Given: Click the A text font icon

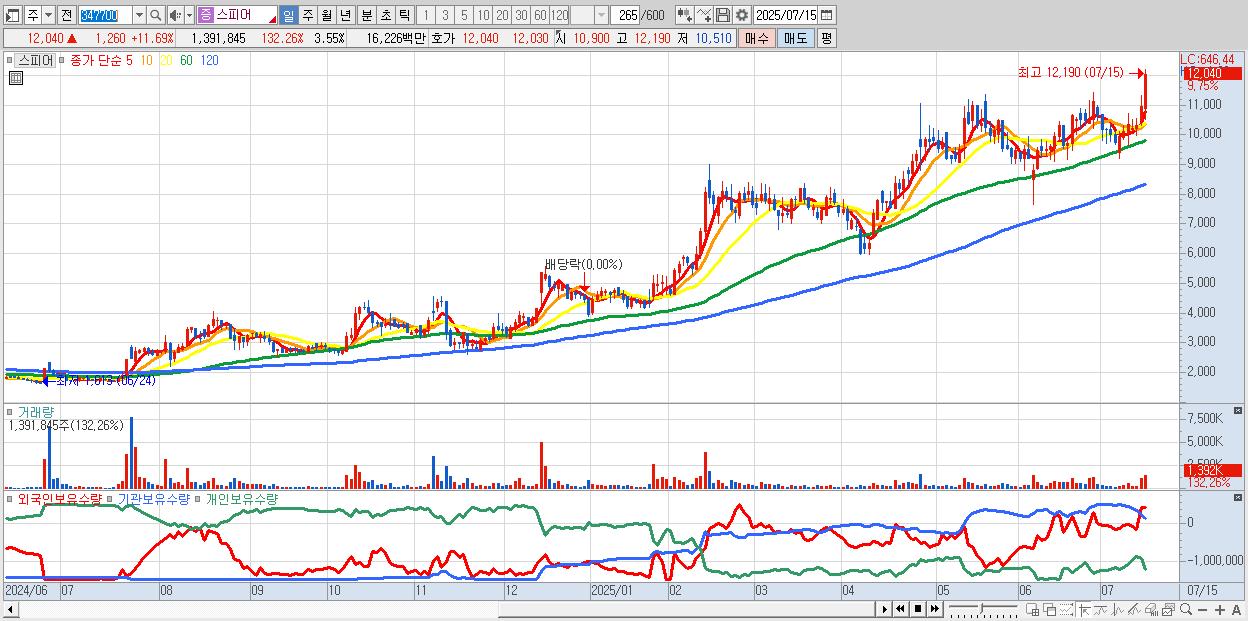Looking at the screenshot, I should 1236,609.
